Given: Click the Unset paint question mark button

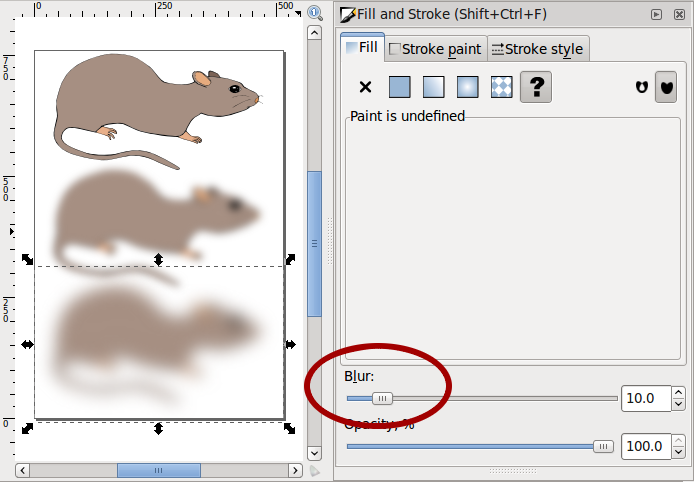Looking at the screenshot, I should coord(536,87).
